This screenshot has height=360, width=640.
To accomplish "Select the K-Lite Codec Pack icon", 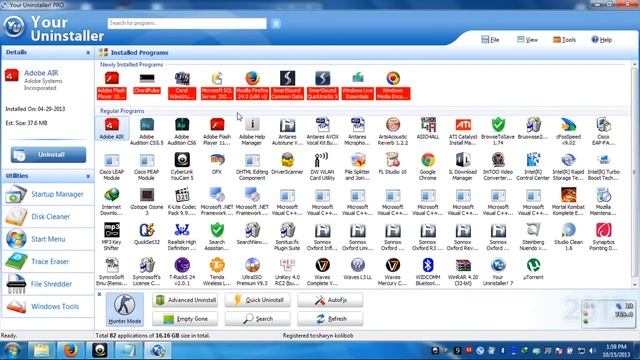I will click(x=182, y=202).
